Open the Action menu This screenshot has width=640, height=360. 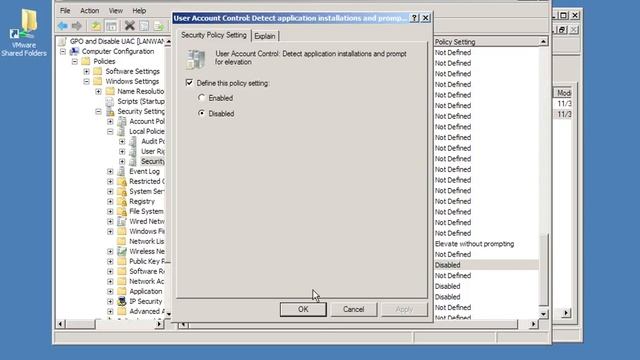89,11
